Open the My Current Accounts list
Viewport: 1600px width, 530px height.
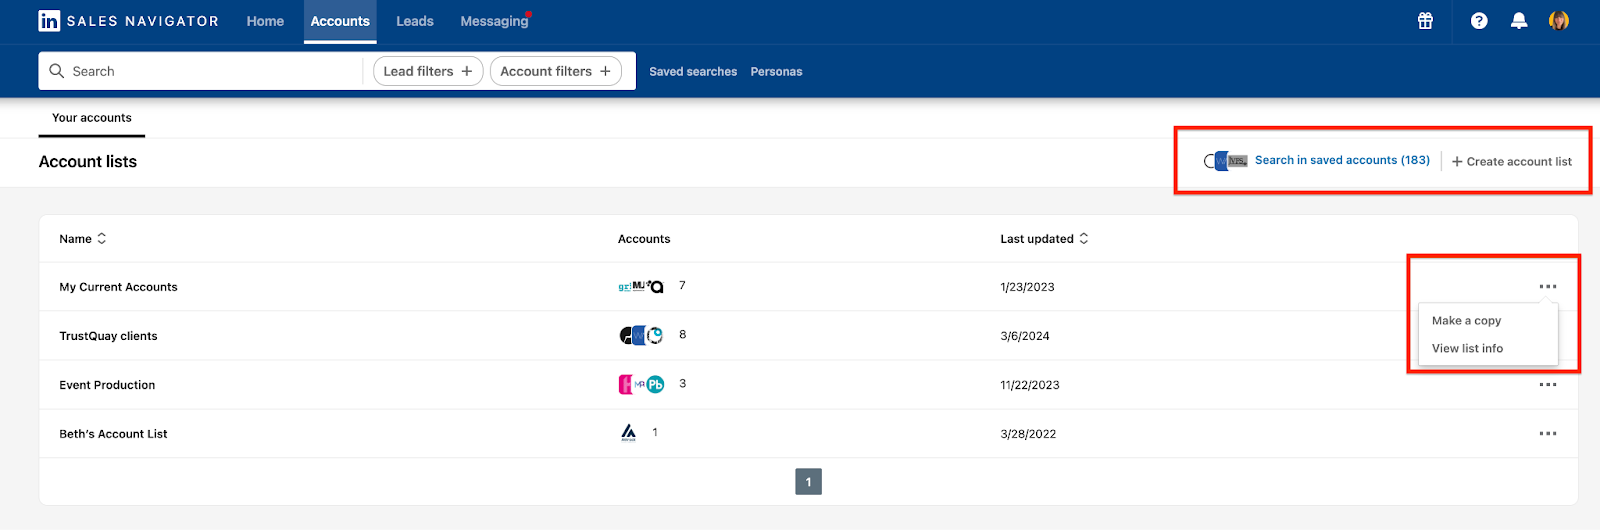(118, 287)
